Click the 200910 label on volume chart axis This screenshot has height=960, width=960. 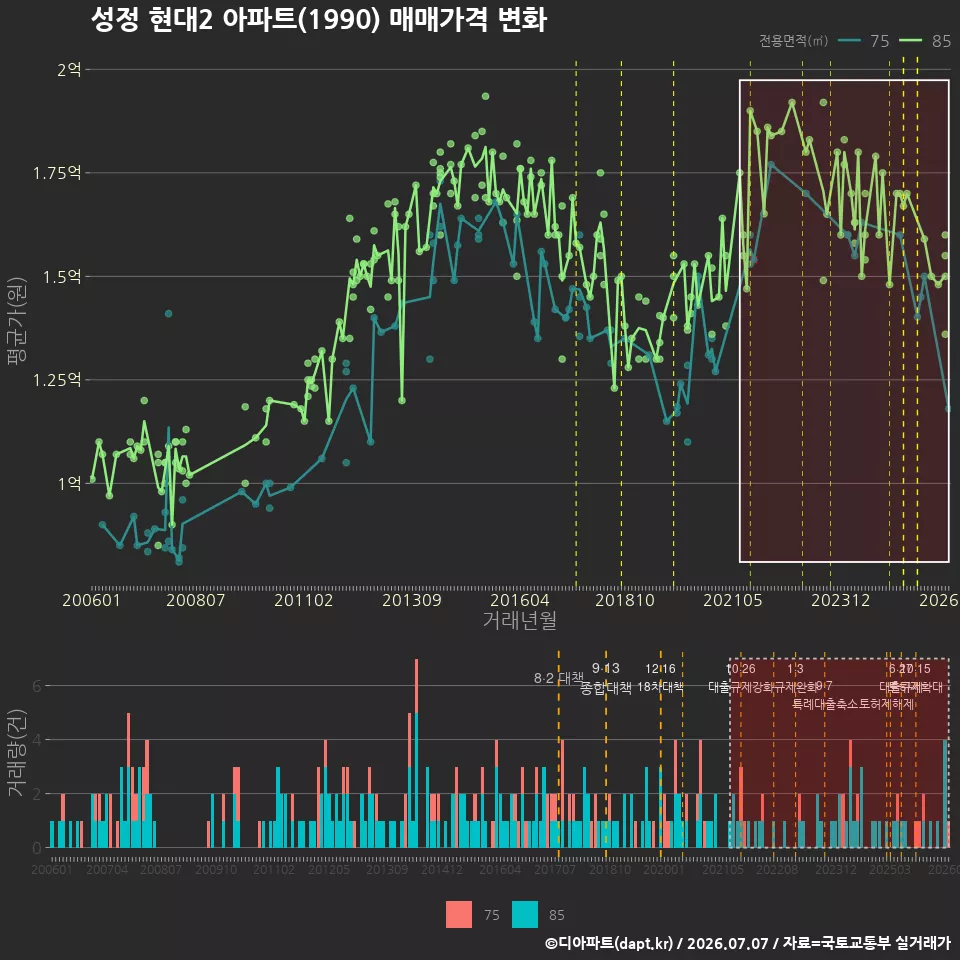pyautogui.click(x=216, y=869)
